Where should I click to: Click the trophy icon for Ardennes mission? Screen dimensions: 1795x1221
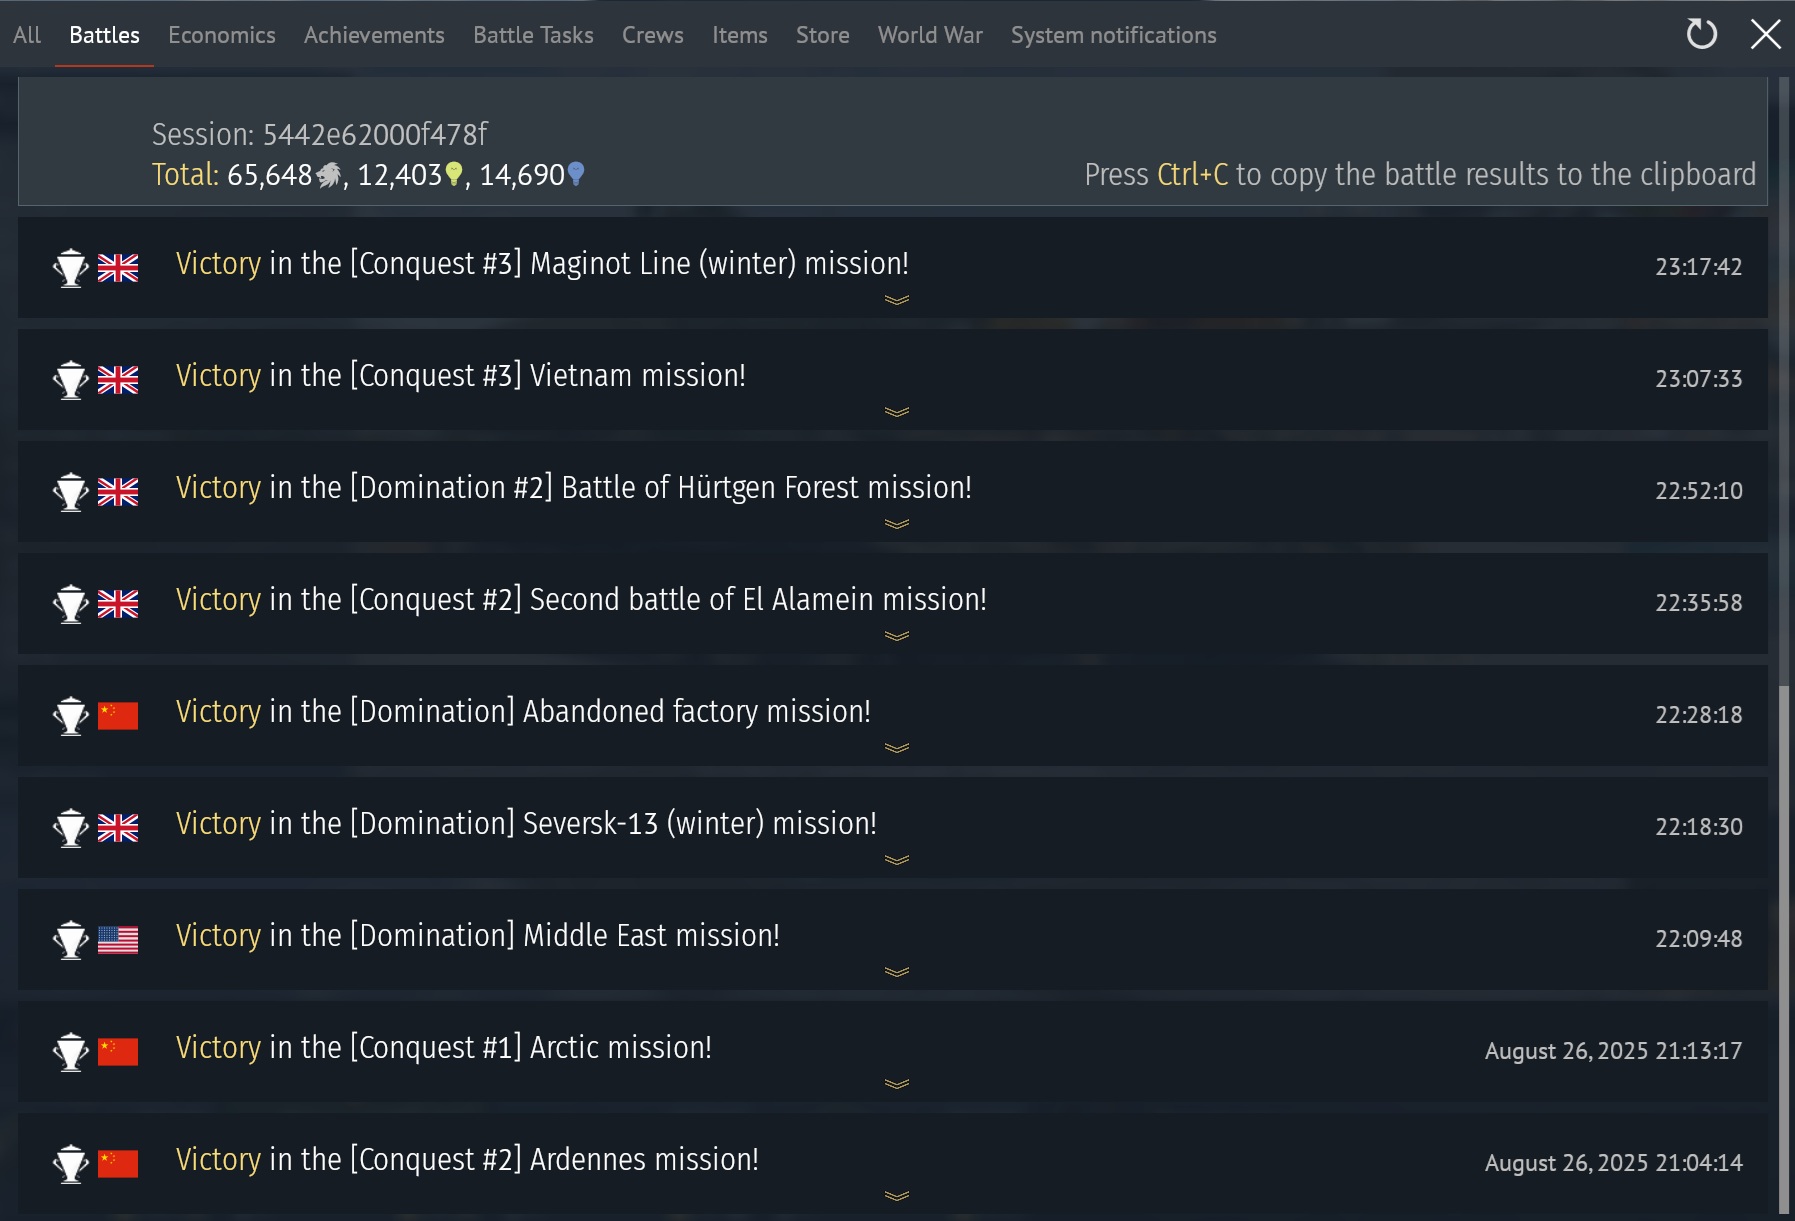(71, 1164)
